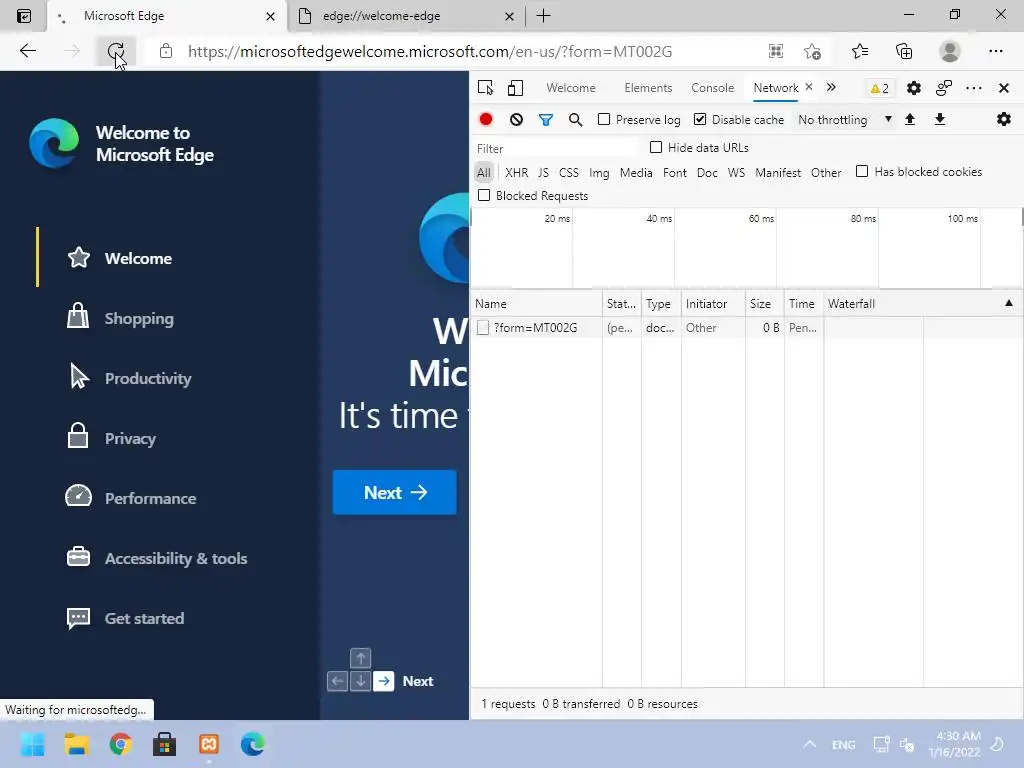Open Customize DevTools three-dot menu
Image resolution: width=1024 pixels, height=768 pixels.
coord(974,88)
